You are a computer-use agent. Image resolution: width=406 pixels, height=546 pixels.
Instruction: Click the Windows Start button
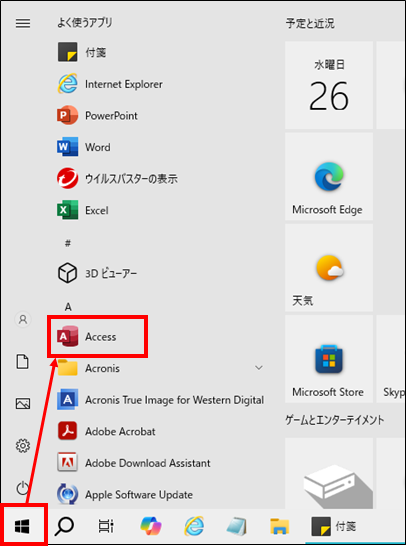coord(23,525)
